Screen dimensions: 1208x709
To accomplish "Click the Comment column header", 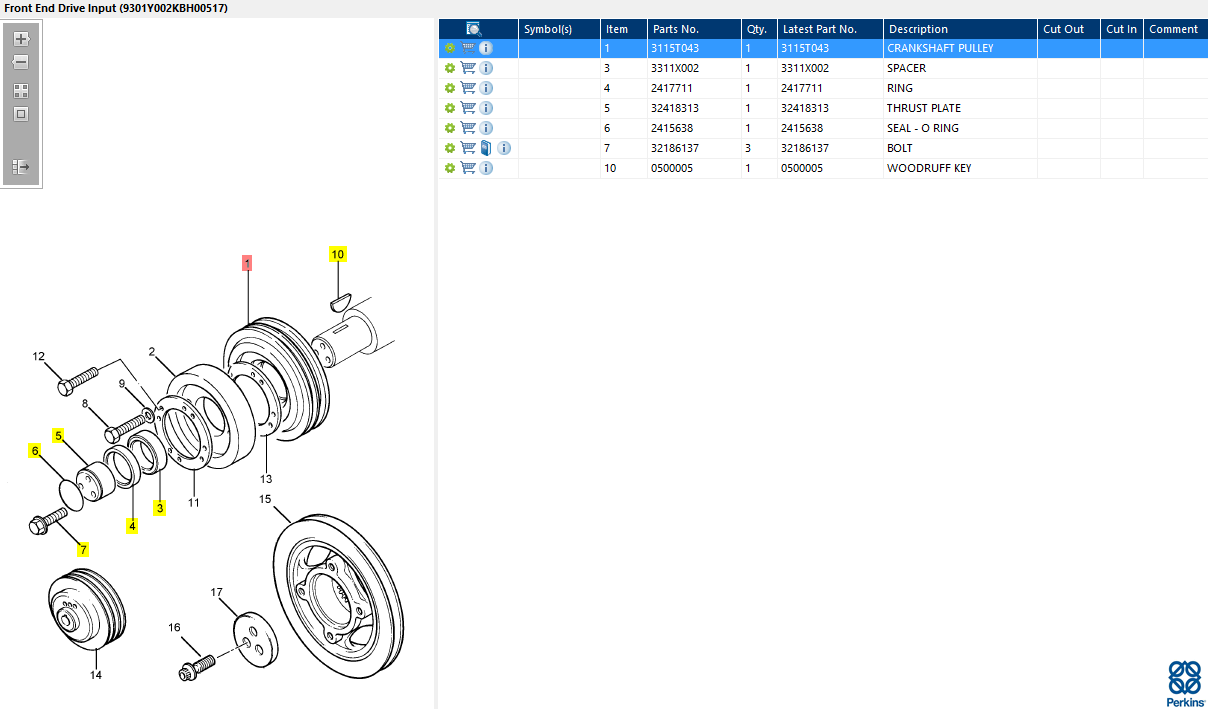I will point(1175,29).
